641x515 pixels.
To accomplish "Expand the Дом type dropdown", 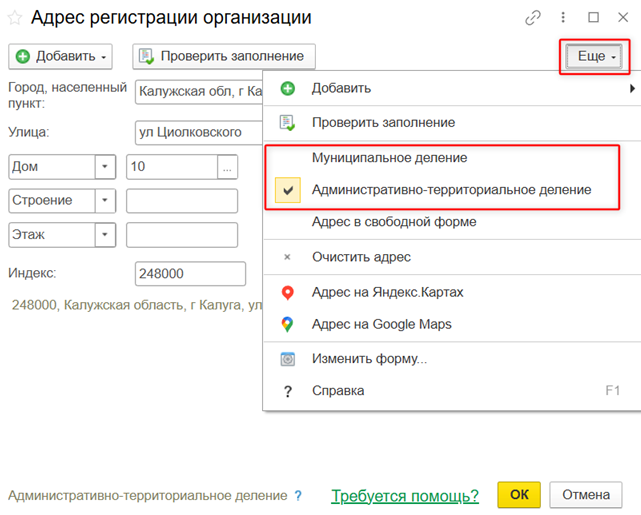I will tap(105, 167).
